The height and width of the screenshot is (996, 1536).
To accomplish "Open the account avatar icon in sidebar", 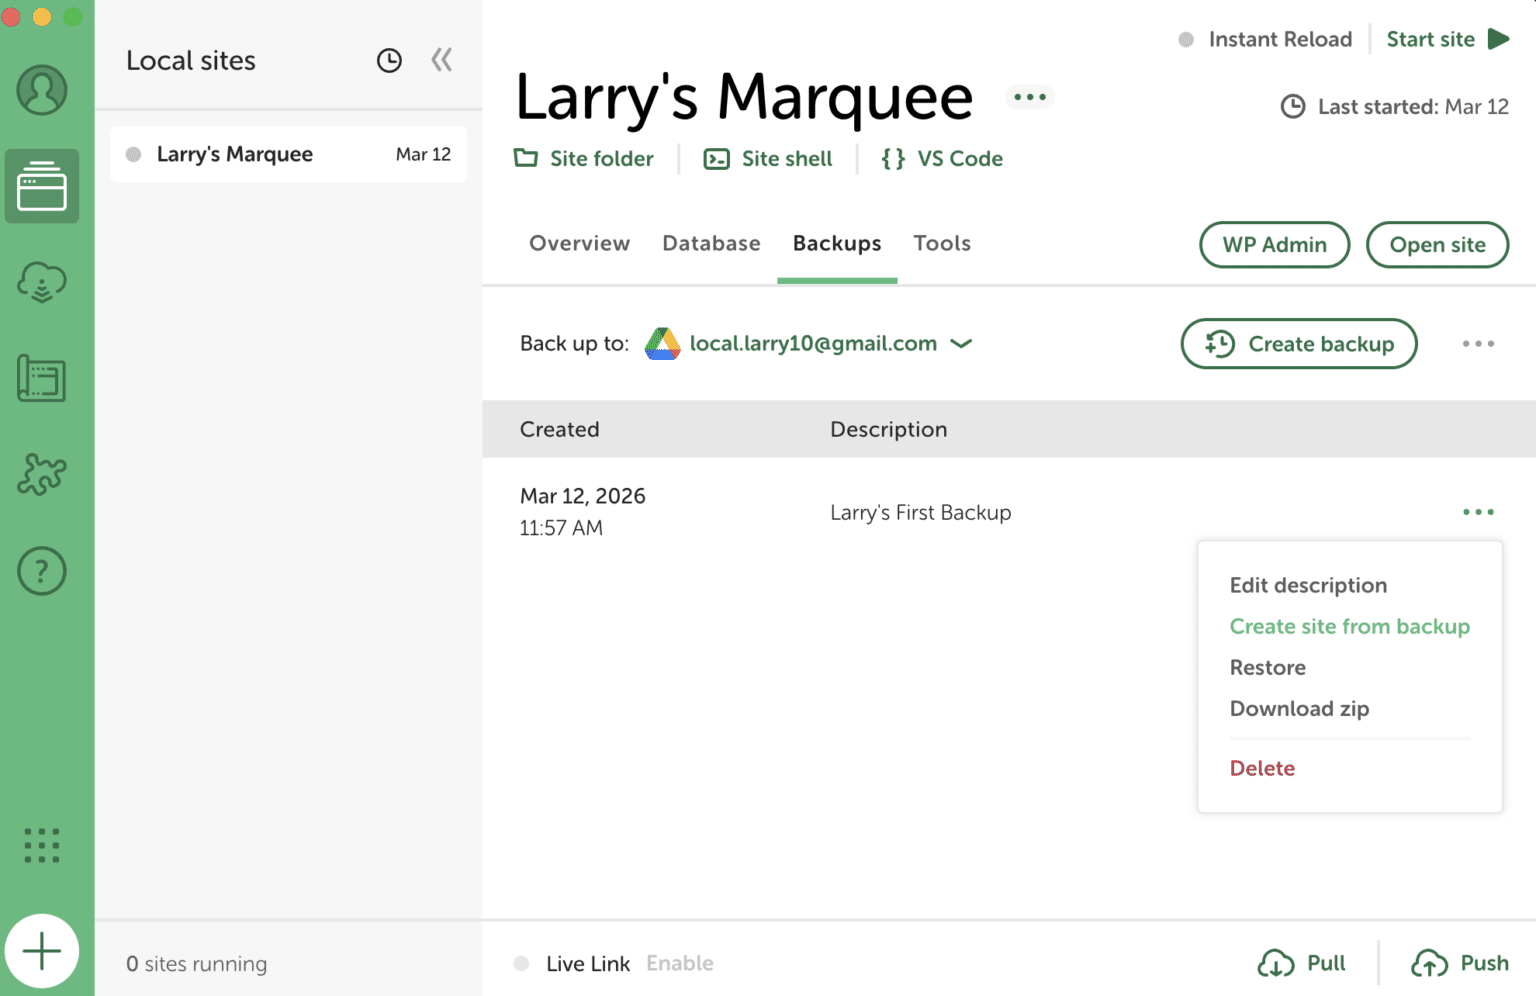I will [42, 90].
